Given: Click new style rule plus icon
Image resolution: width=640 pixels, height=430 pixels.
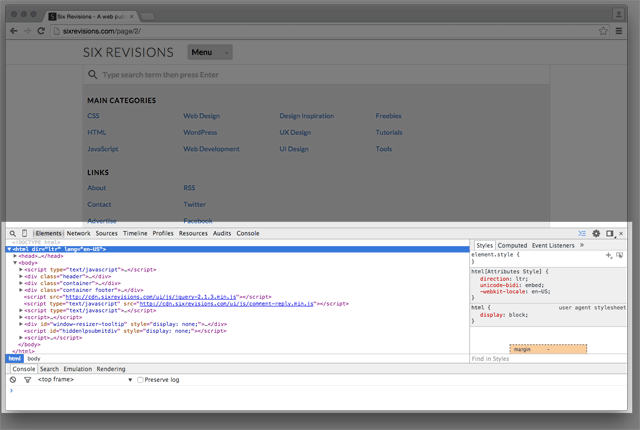Looking at the screenshot, I should 609,256.
